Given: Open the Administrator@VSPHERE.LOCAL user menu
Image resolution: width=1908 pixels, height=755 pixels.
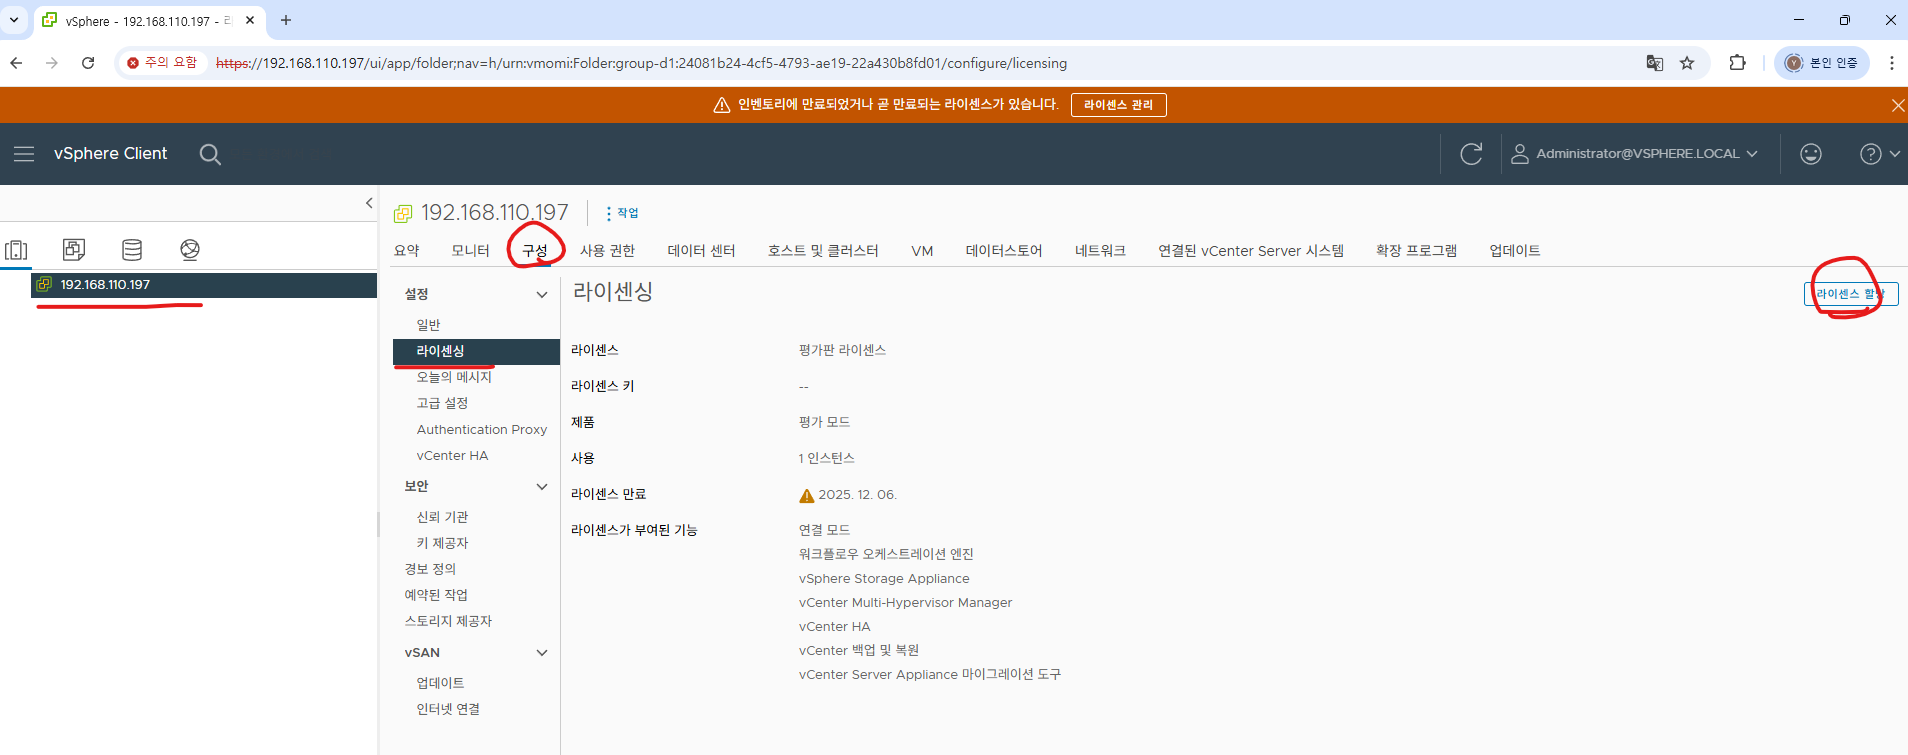Looking at the screenshot, I should point(1634,154).
